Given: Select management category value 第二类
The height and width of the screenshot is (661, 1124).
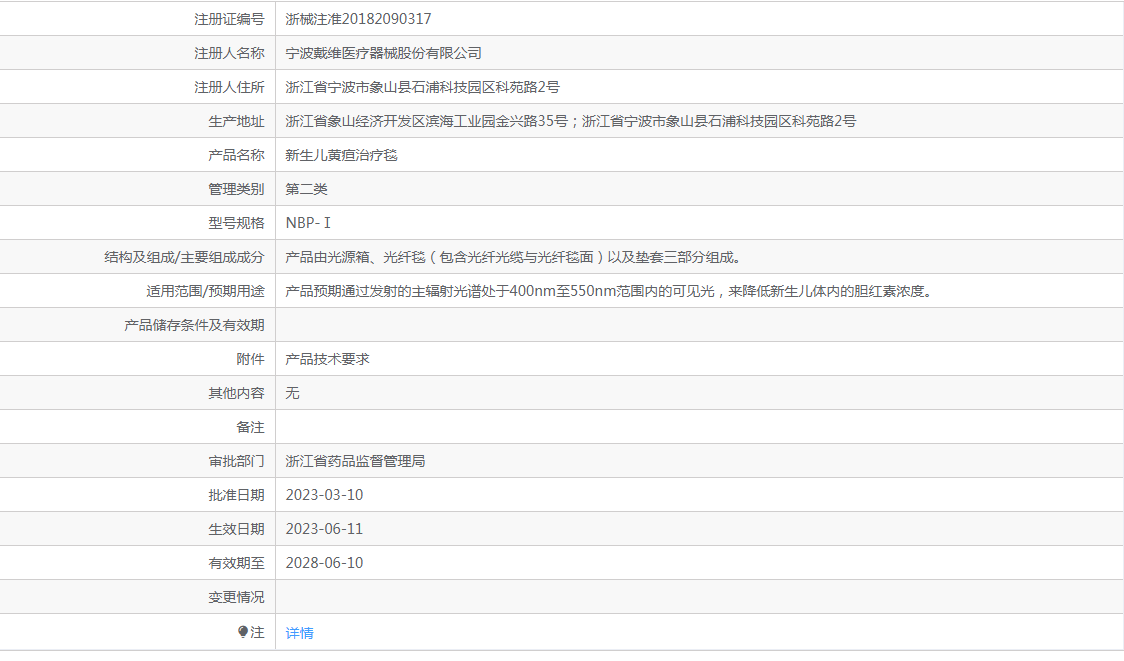Looking at the screenshot, I should 306,189.
